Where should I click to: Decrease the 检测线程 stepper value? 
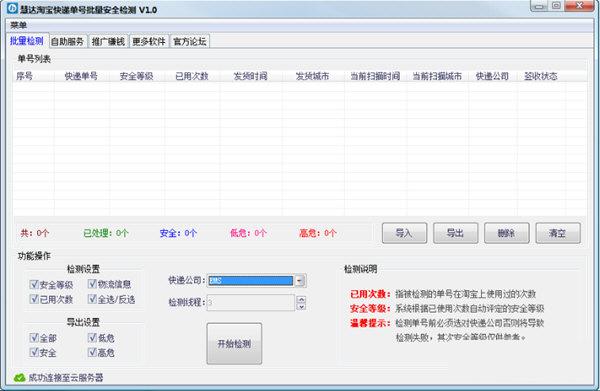click(x=301, y=306)
